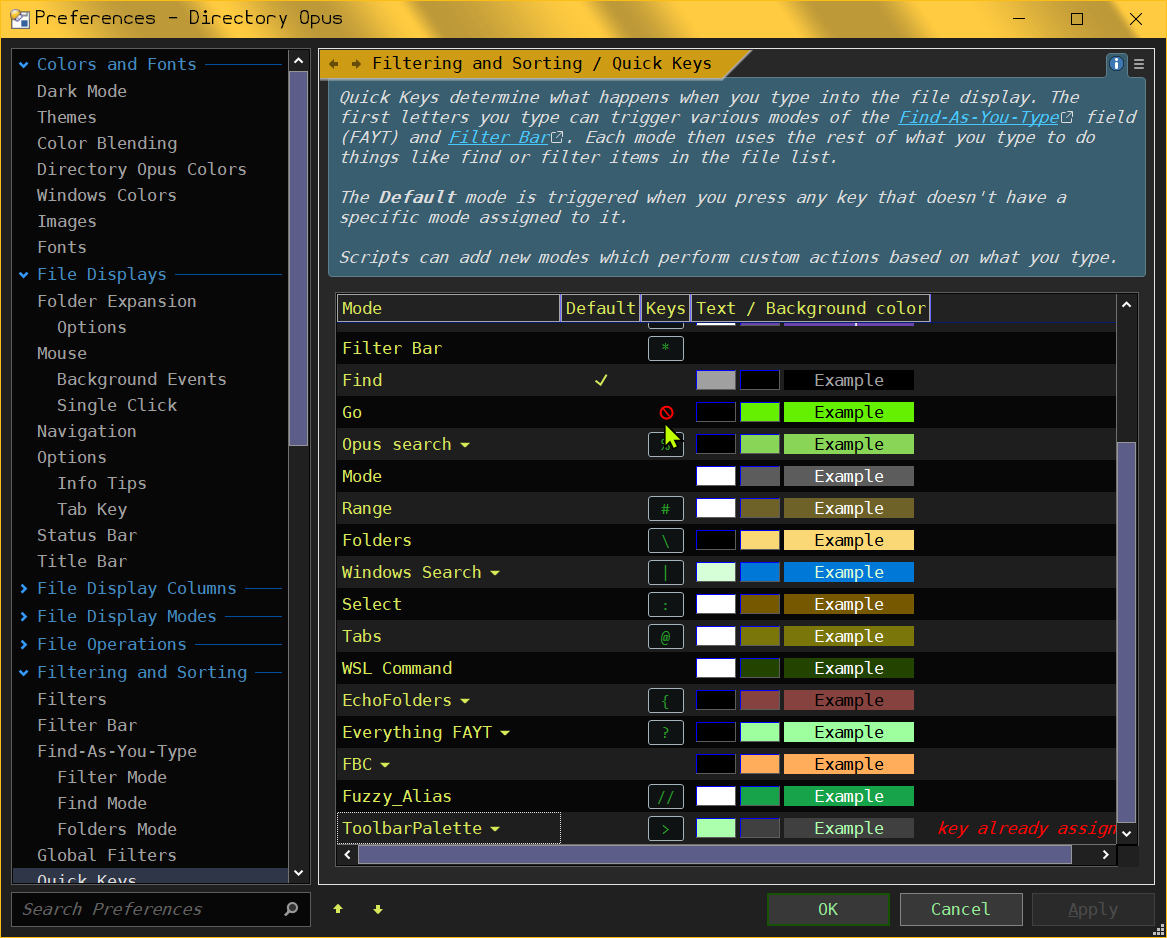
Task: Open the Everything FAYT dropdown arrow
Action: (505, 733)
